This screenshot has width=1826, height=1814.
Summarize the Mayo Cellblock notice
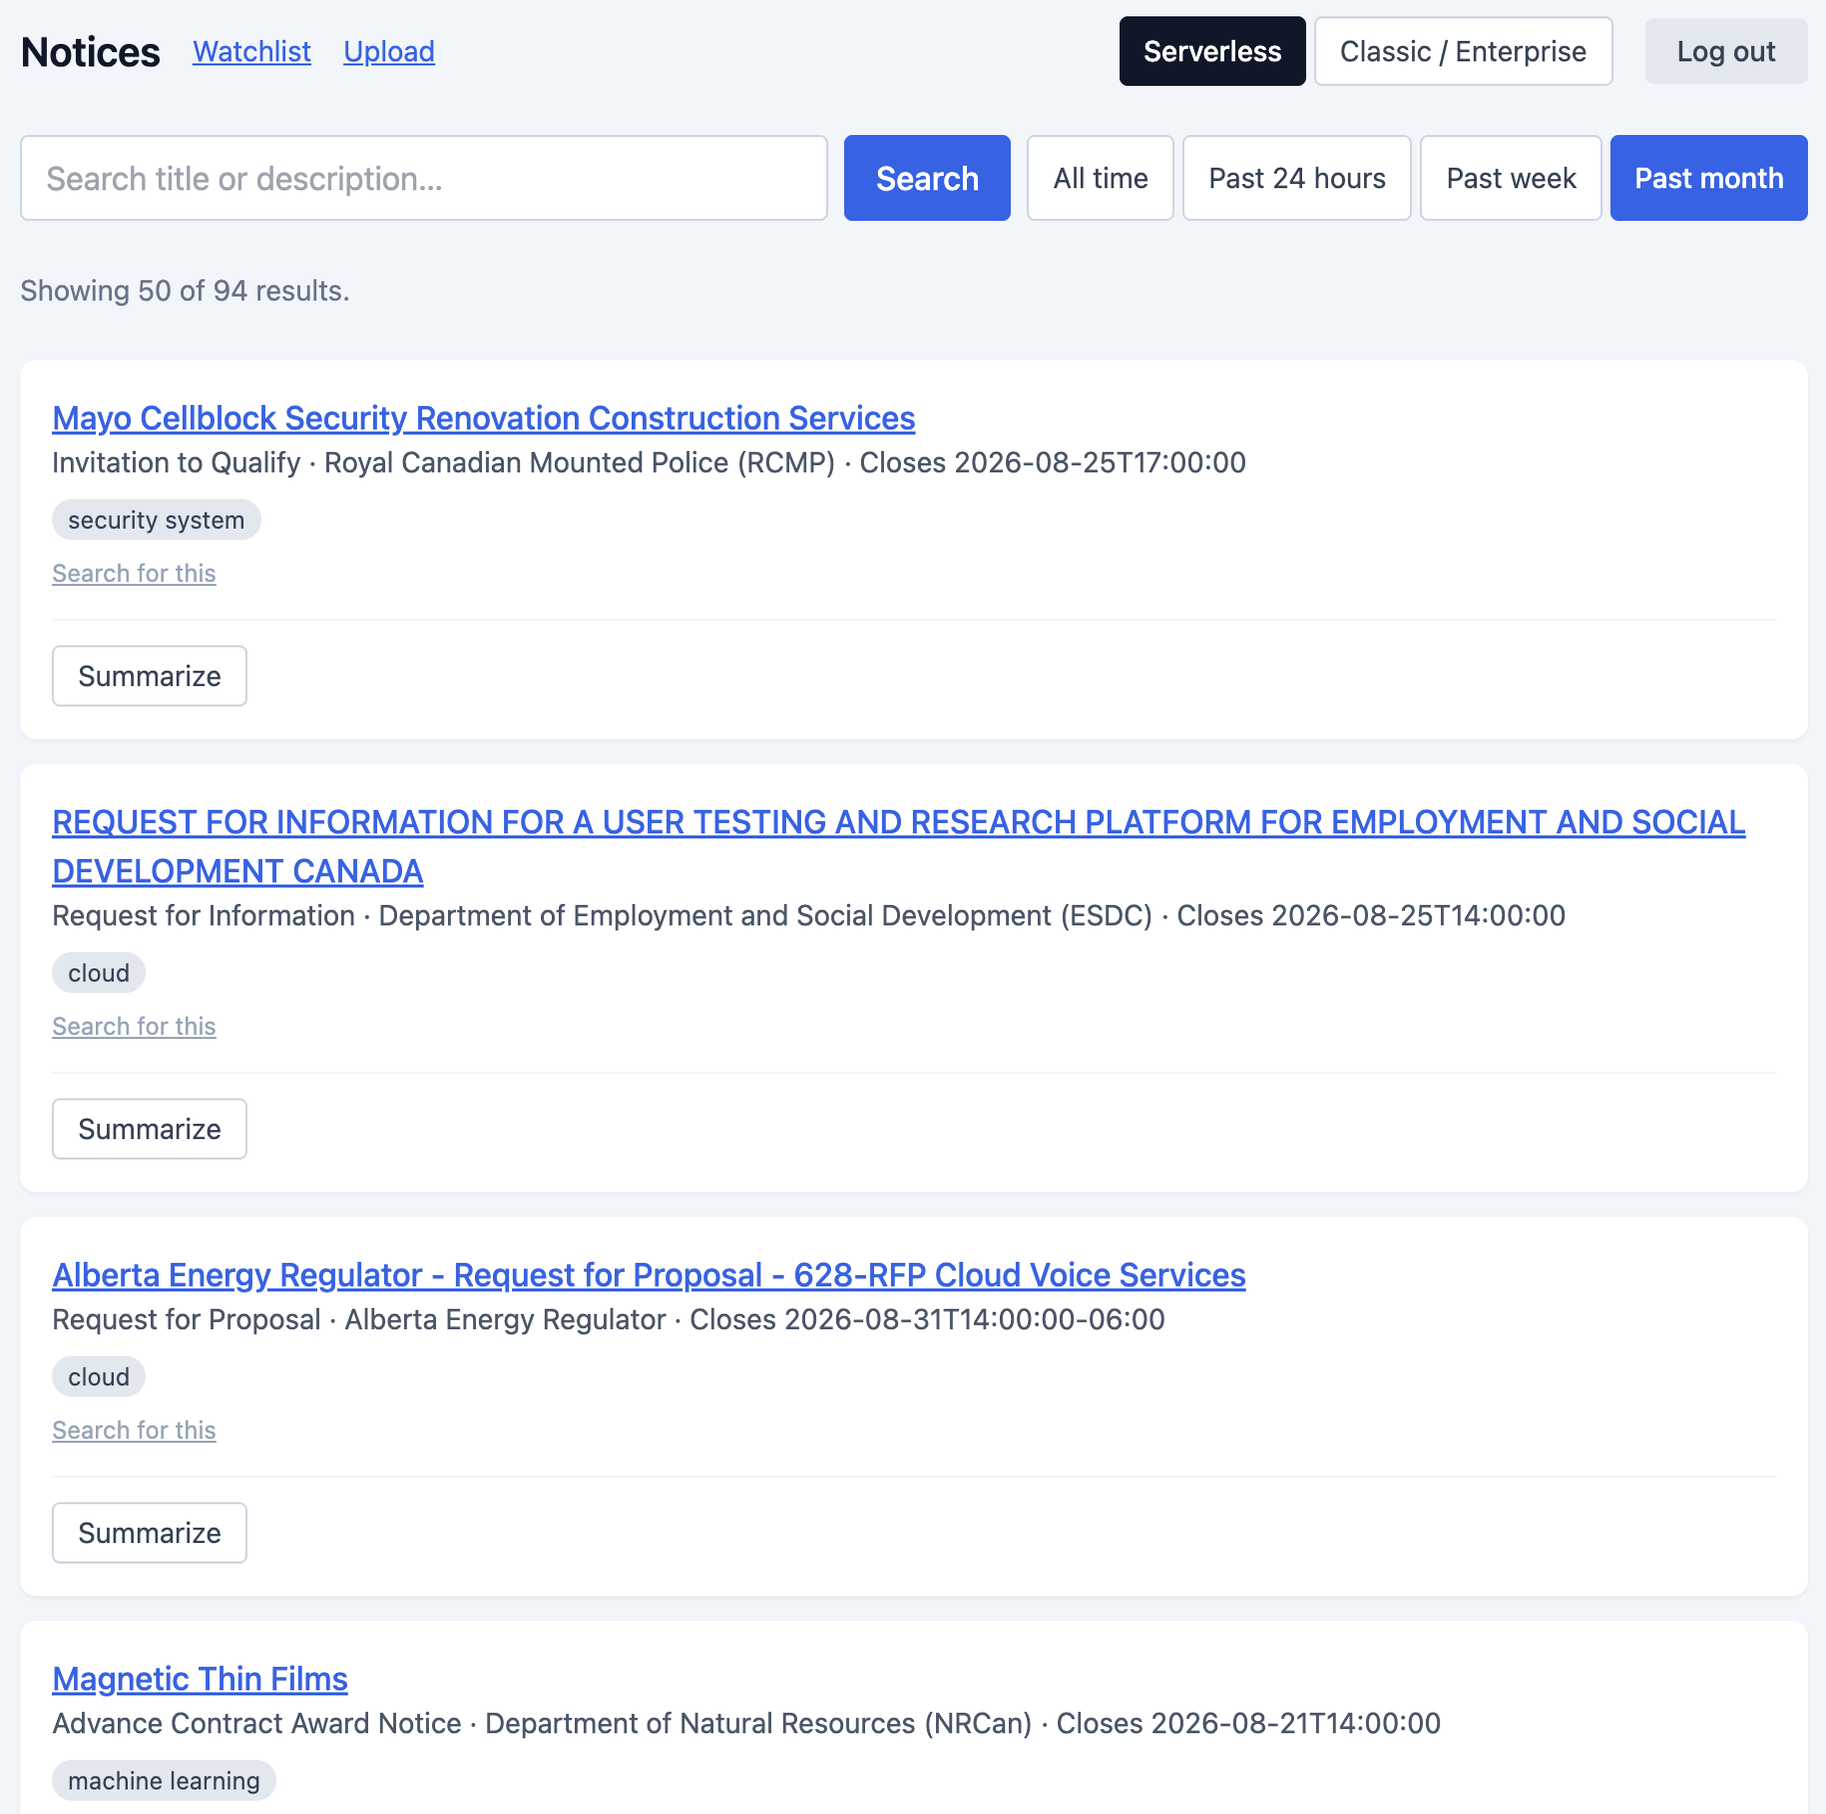[149, 676]
